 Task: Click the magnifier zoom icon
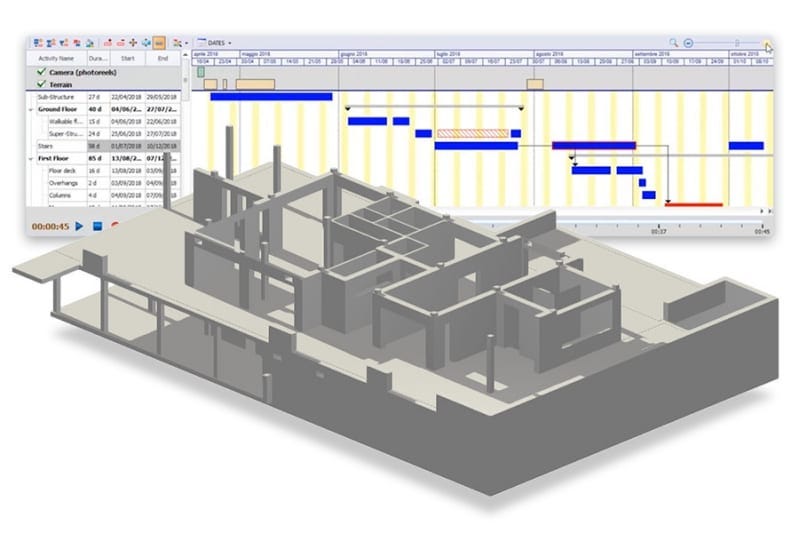(674, 43)
